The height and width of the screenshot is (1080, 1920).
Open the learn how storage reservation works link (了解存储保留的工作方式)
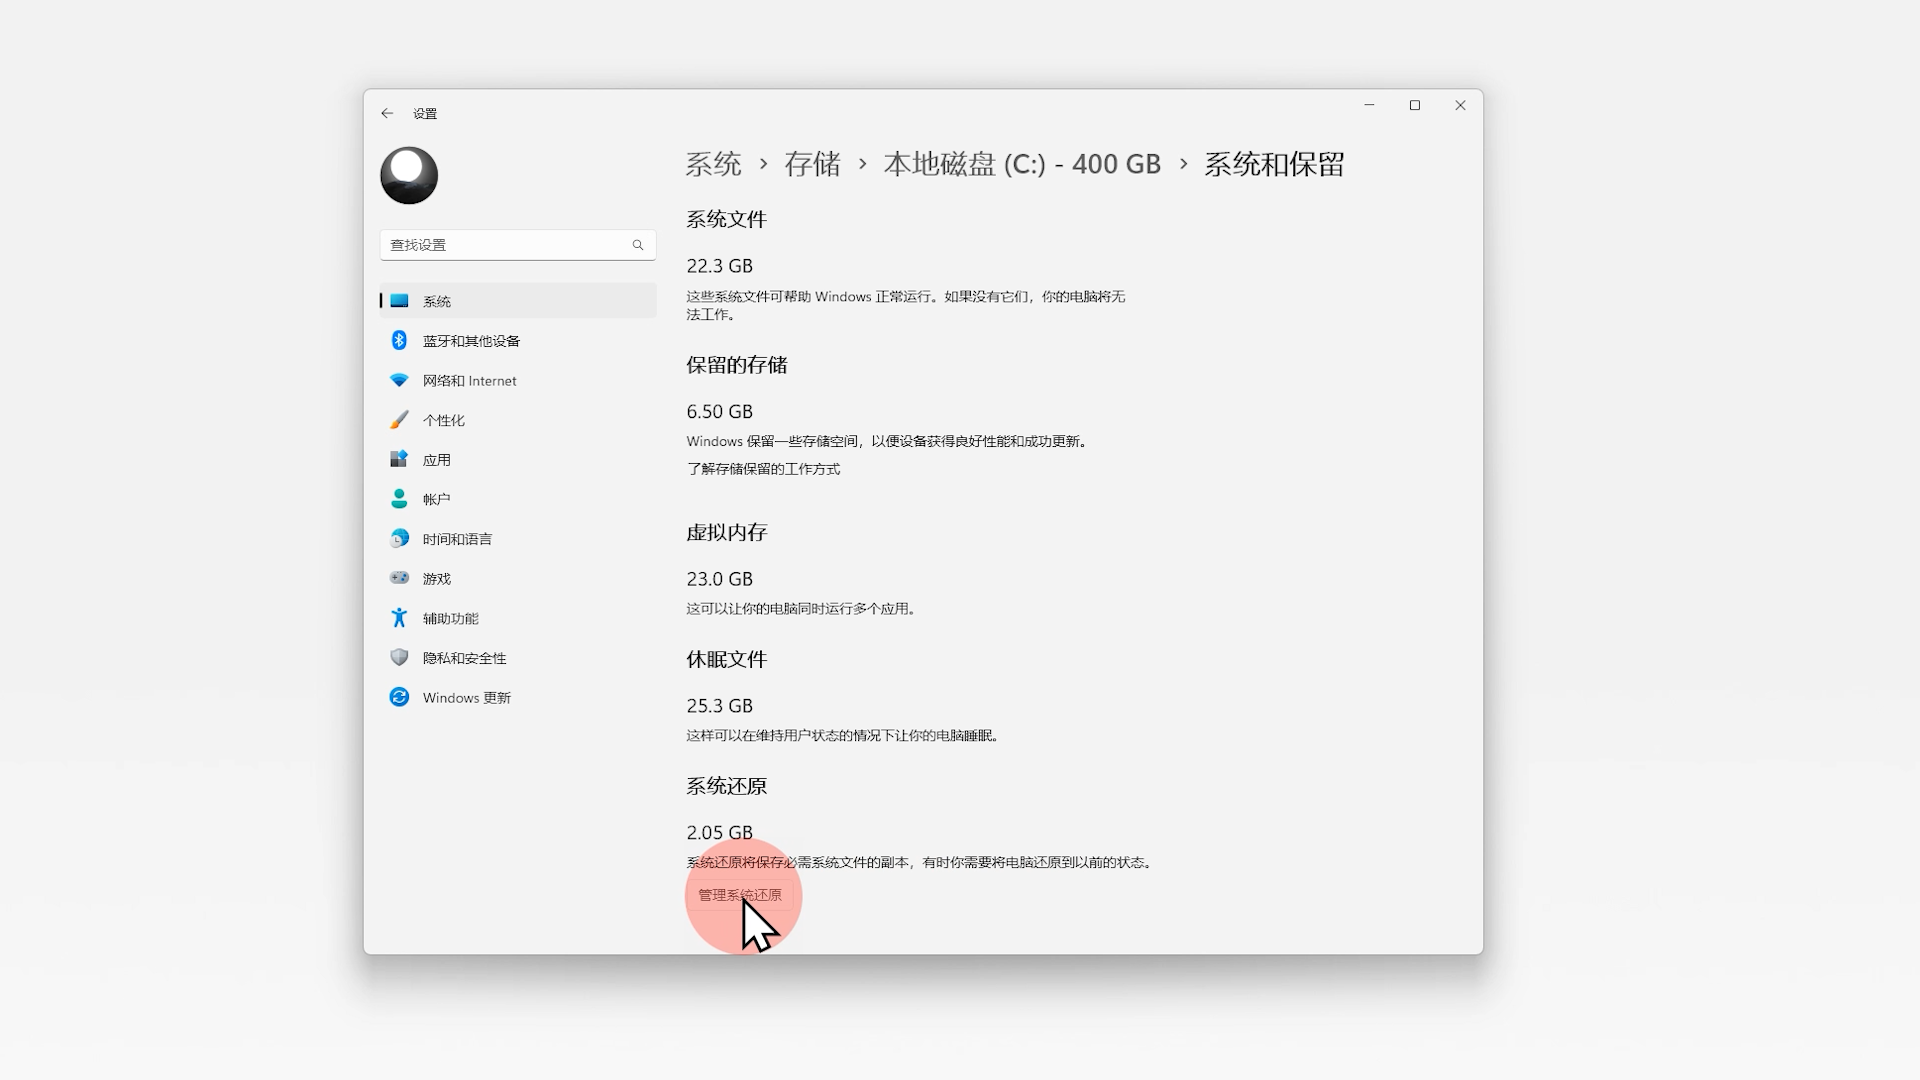coord(763,469)
